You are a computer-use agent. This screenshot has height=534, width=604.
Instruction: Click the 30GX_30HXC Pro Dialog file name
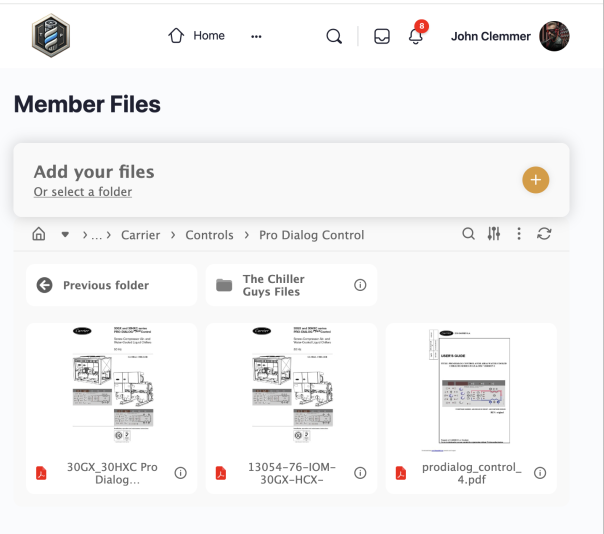point(112,473)
